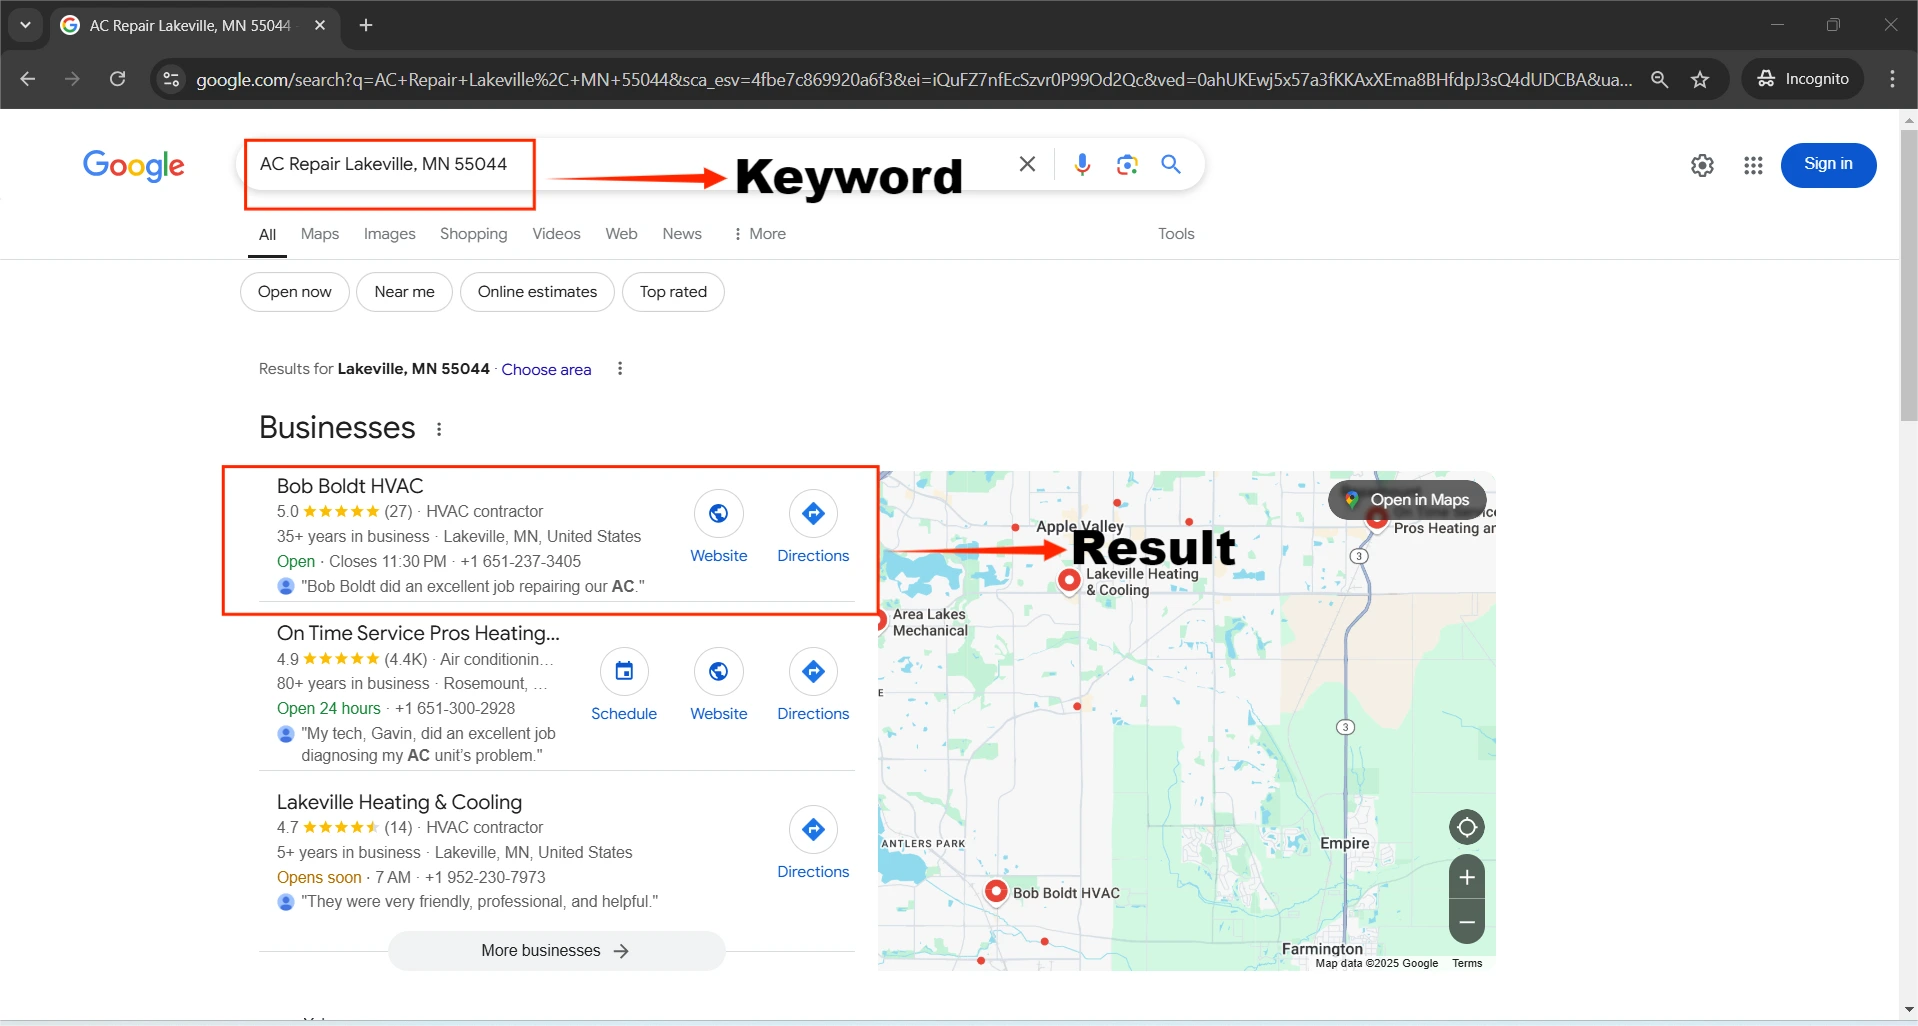Click the blue search magnifier button
The image size is (1918, 1026).
[x=1171, y=164]
